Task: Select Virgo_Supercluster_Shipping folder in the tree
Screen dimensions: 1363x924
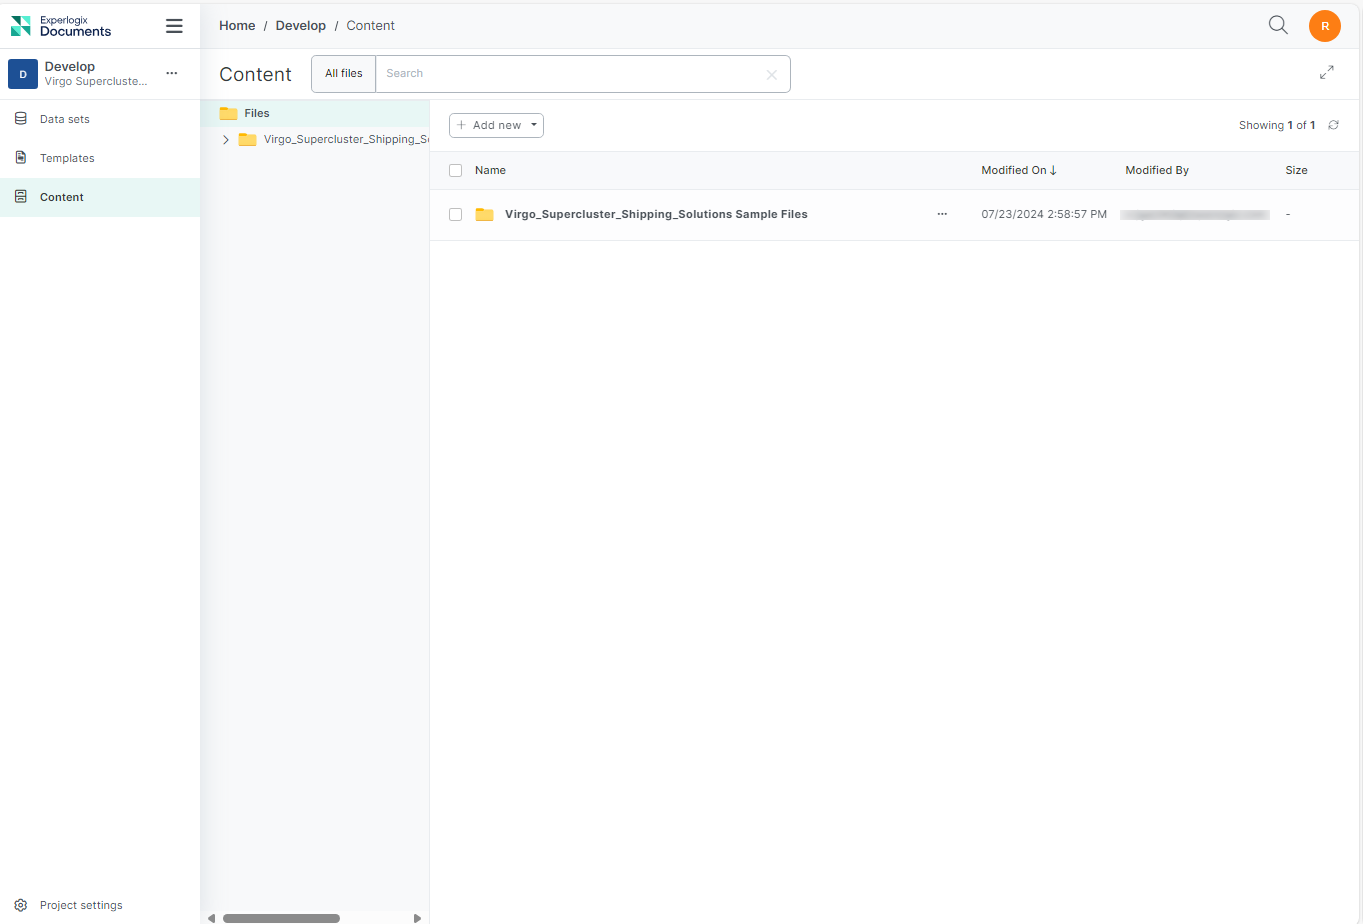Action: (x=346, y=140)
